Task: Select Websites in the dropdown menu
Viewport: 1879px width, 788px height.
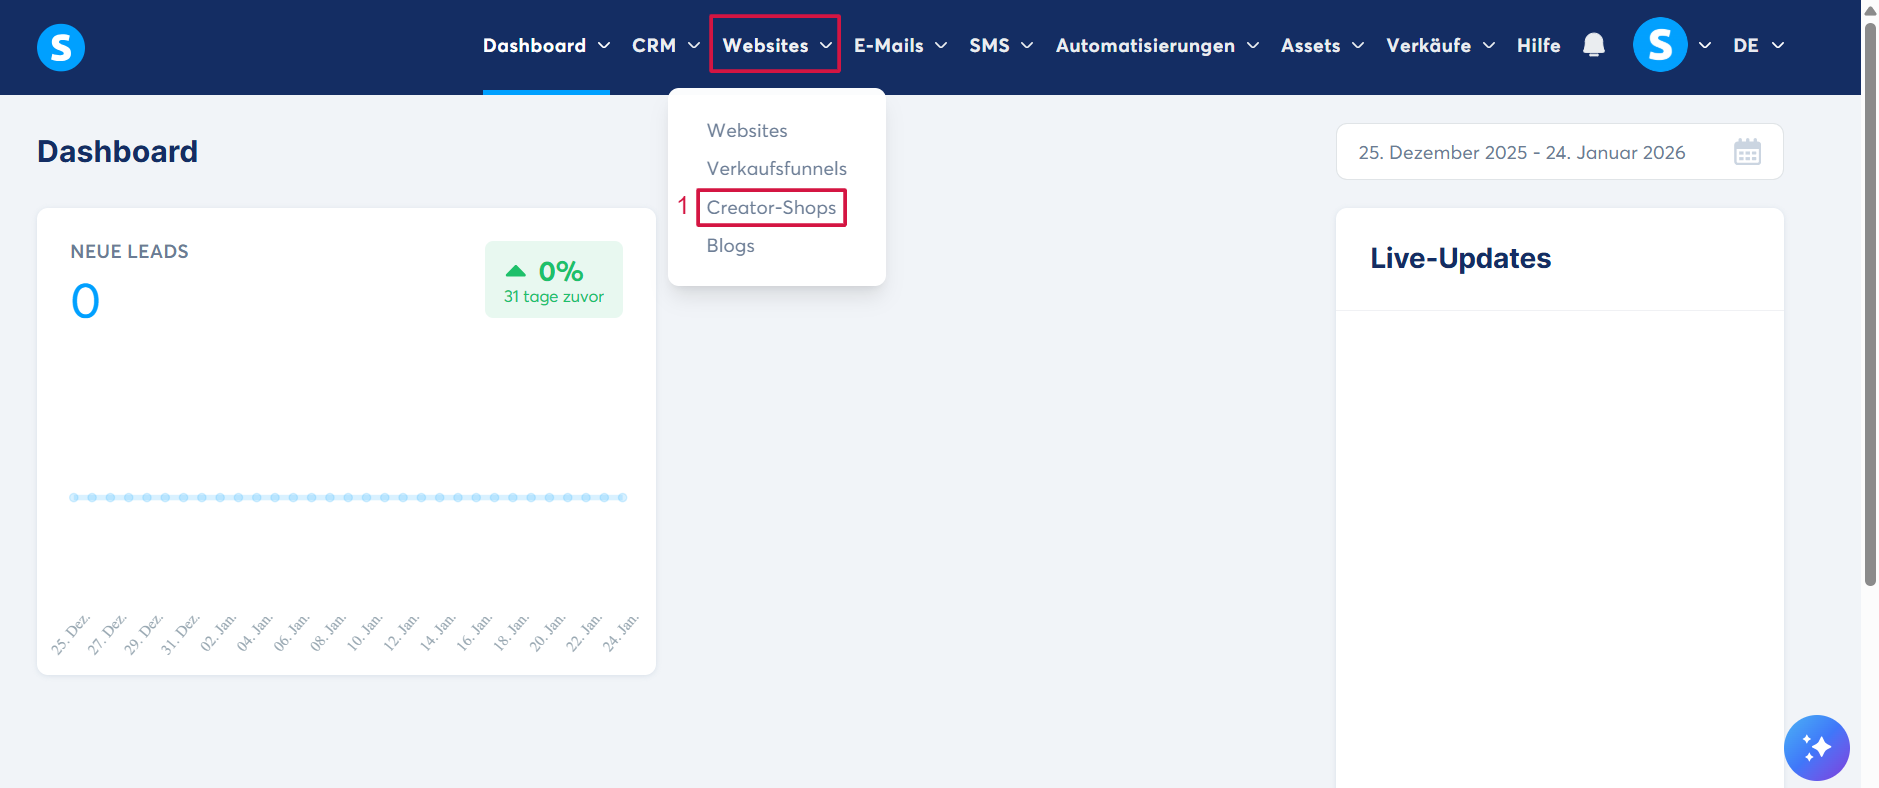Action: tap(747, 130)
